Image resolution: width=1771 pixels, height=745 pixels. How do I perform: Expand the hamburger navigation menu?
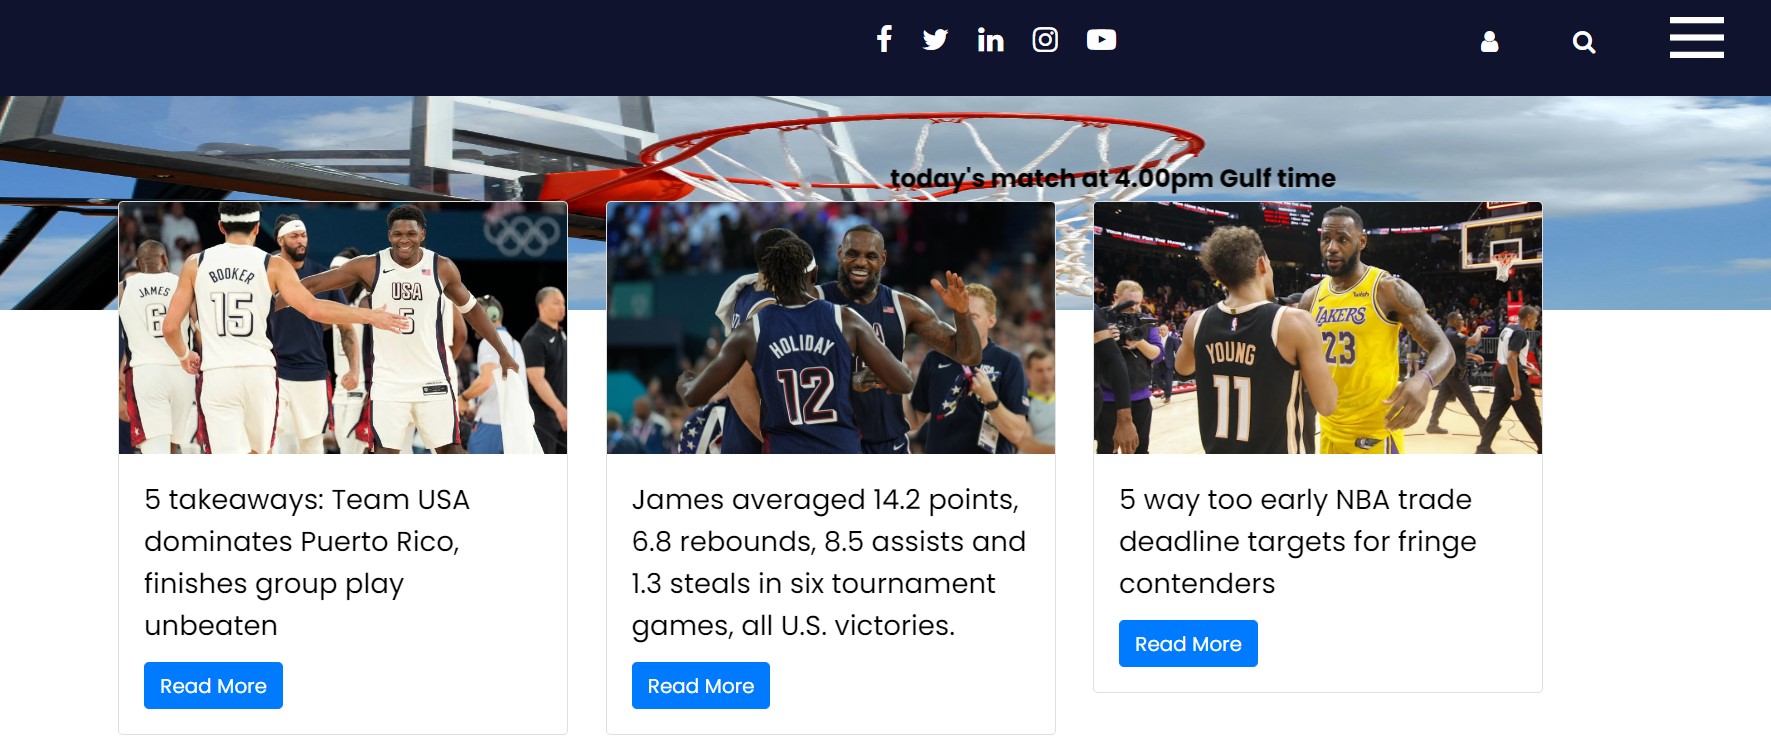click(x=1696, y=38)
